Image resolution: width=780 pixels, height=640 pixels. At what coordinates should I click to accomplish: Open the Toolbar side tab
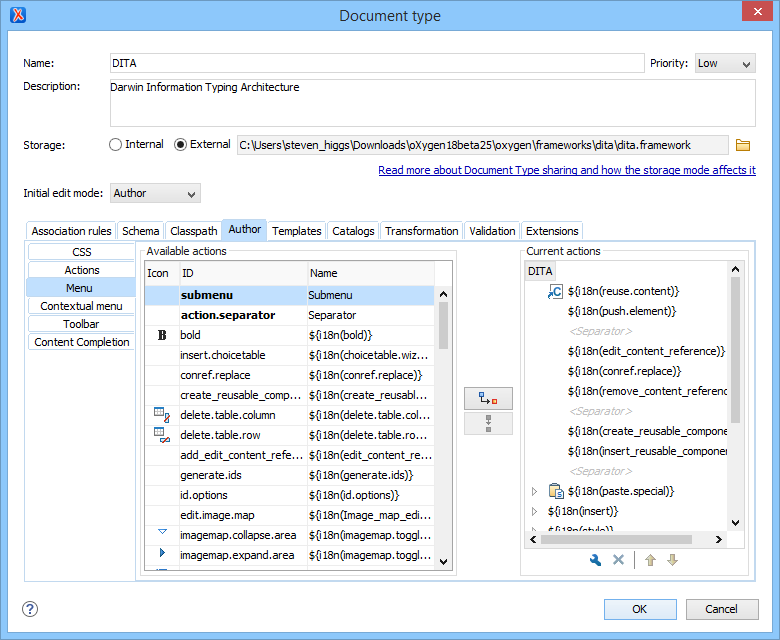(82, 324)
